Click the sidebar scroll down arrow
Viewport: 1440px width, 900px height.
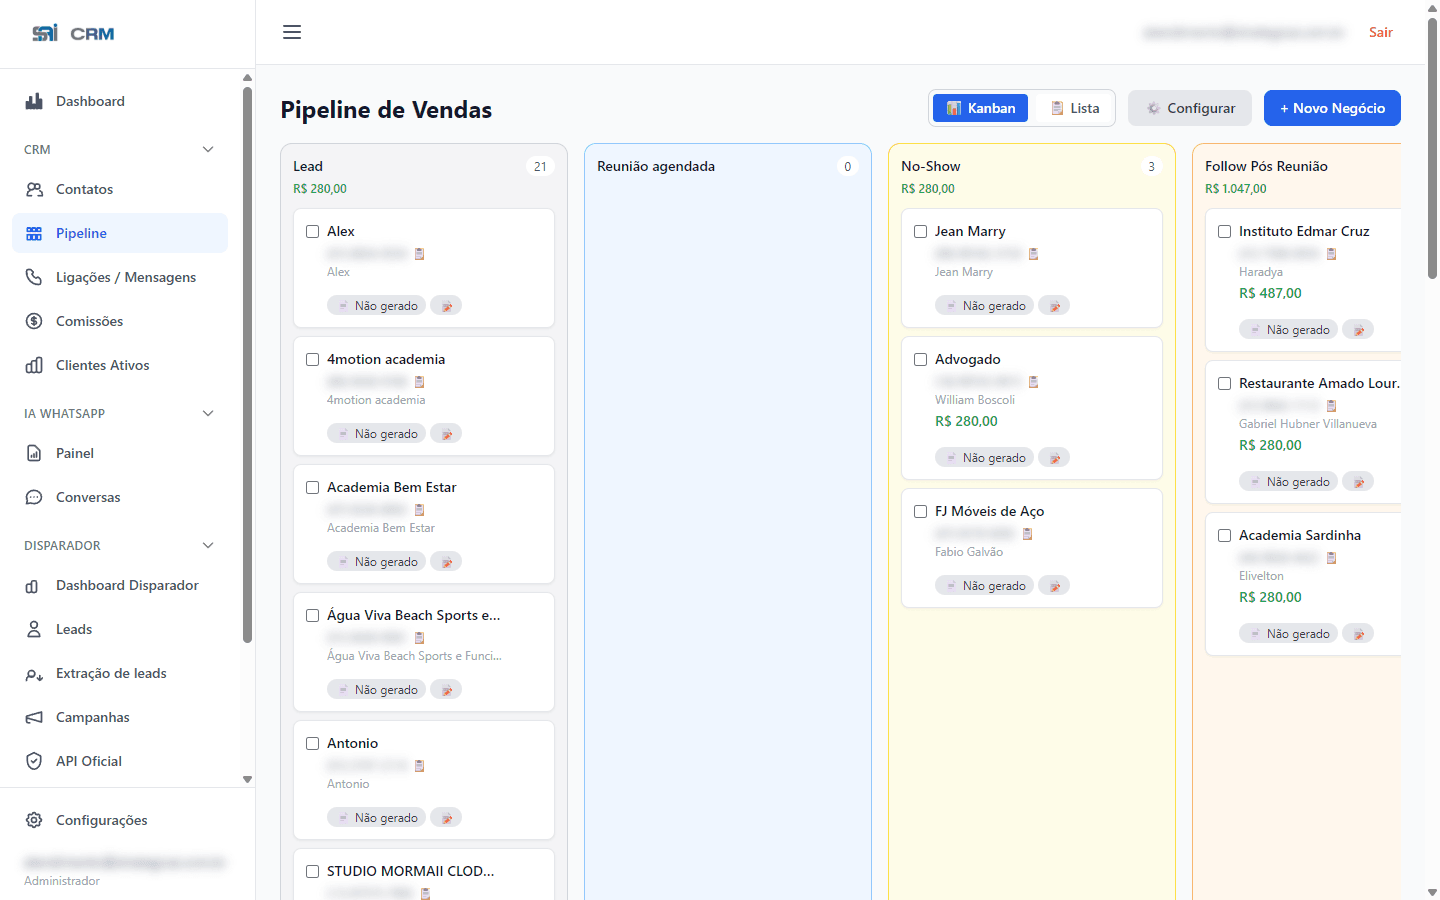(x=247, y=779)
